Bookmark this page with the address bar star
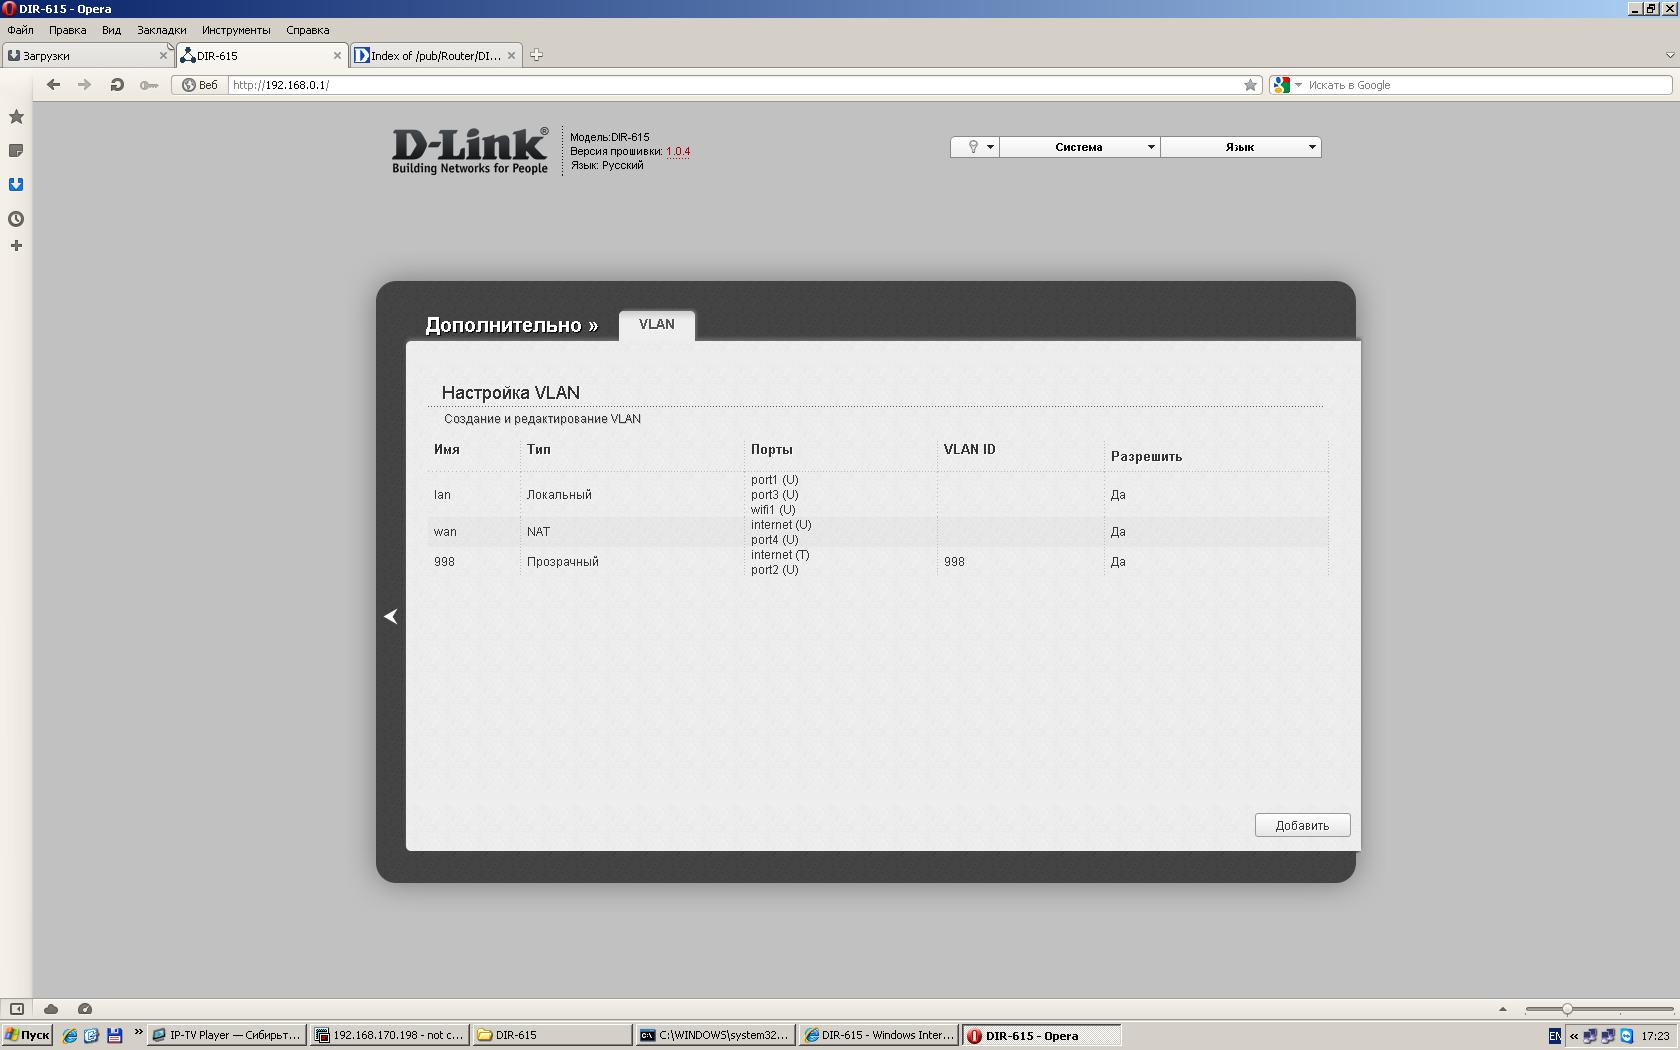1680x1050 pixels. (x=1250, y=85)
